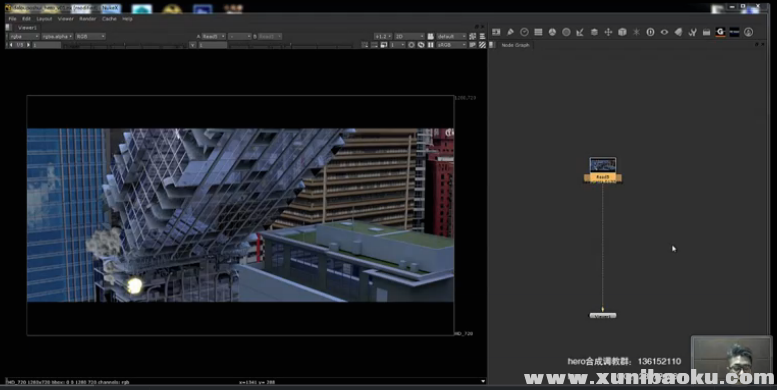Open the Views nodes eye icon
This screenshot has width=777, height=390.
(664, 32)
